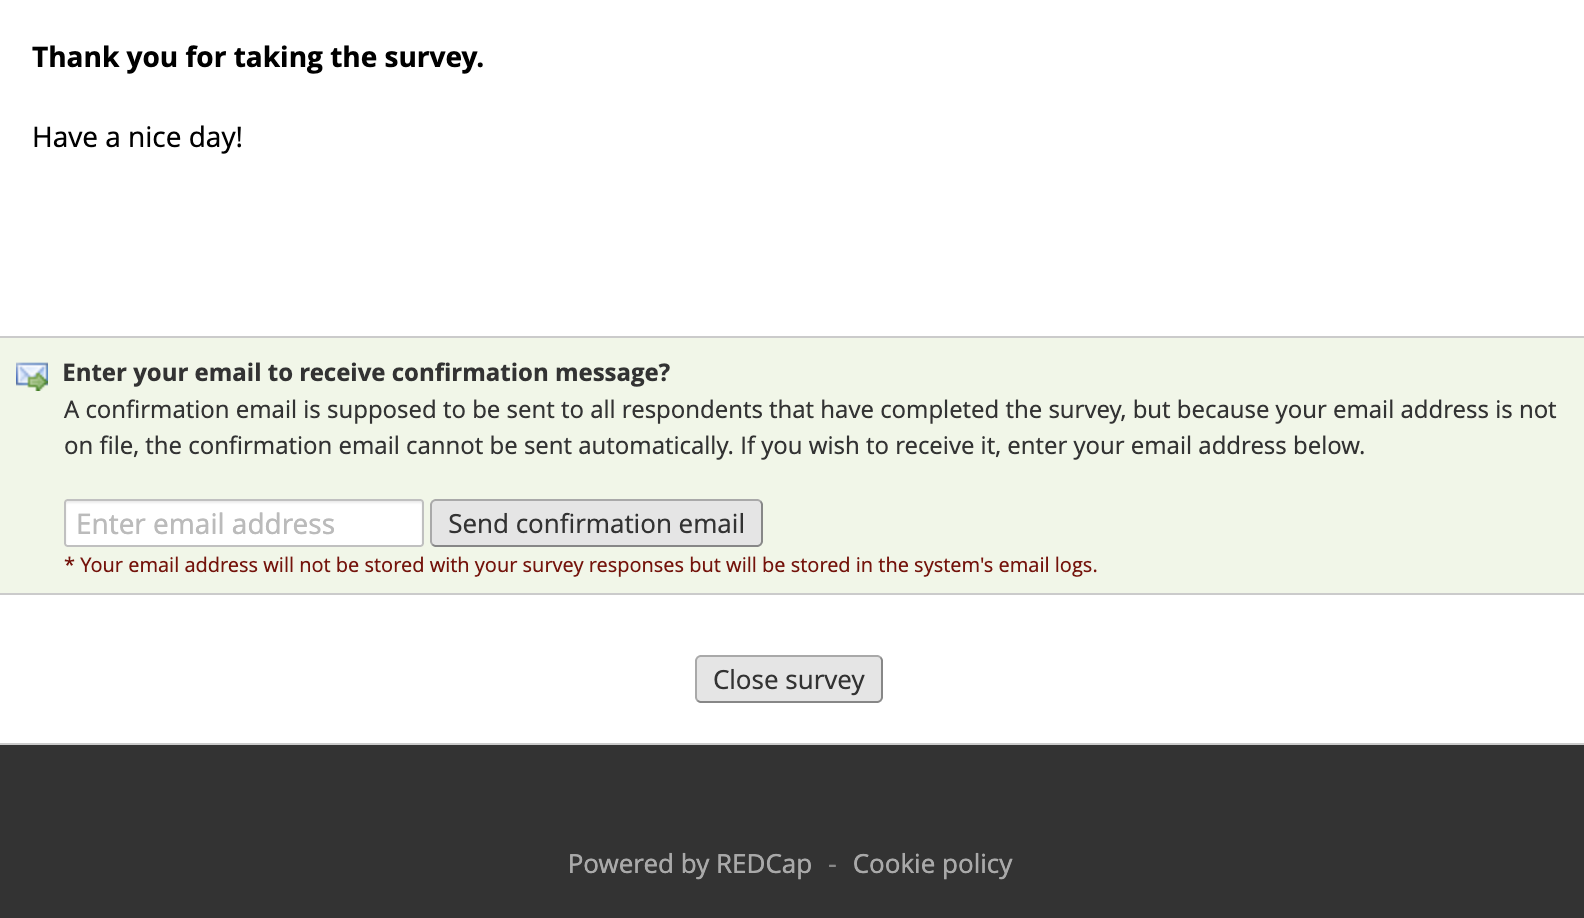Focus the Enter email address field
This screenshot has height=918, width=1584.
coord(244,523)
